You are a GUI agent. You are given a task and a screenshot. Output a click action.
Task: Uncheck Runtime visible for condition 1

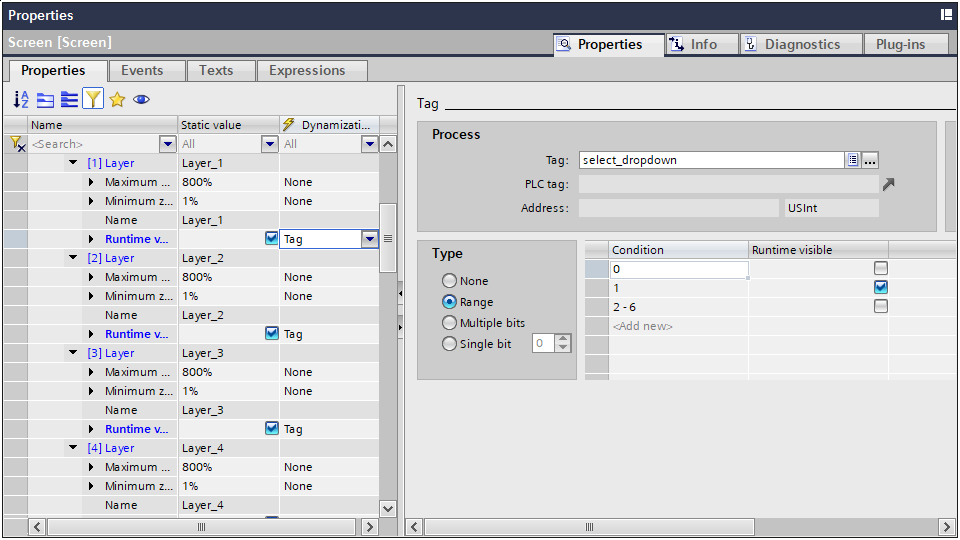click(x=880, y=287)
